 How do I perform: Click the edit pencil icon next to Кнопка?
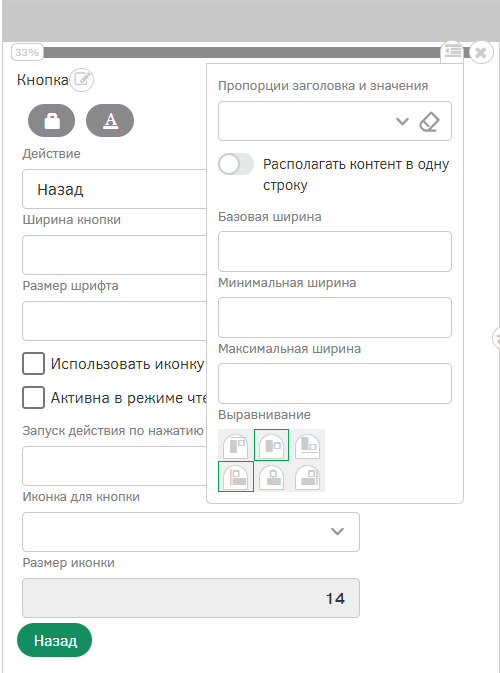click(82, 79)
